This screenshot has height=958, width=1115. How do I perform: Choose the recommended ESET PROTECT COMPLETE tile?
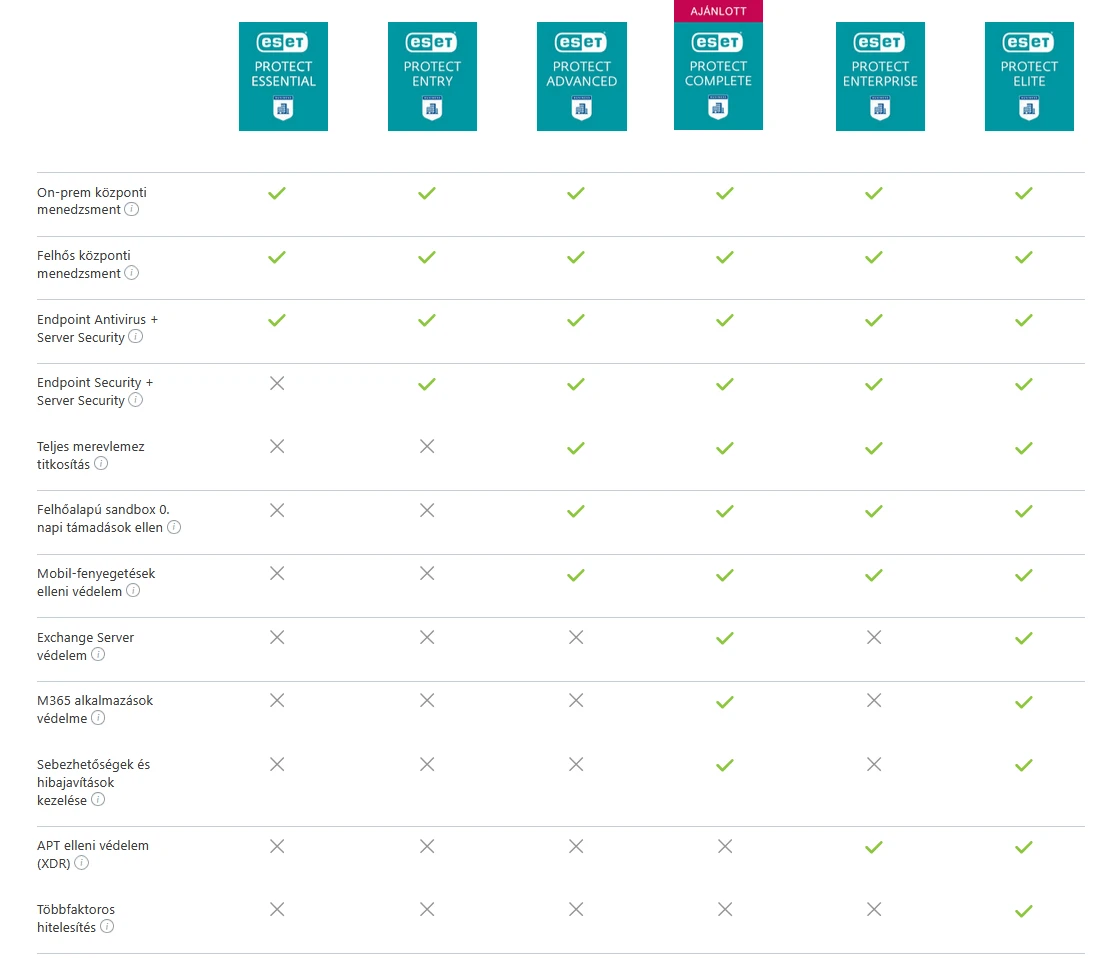718,75
